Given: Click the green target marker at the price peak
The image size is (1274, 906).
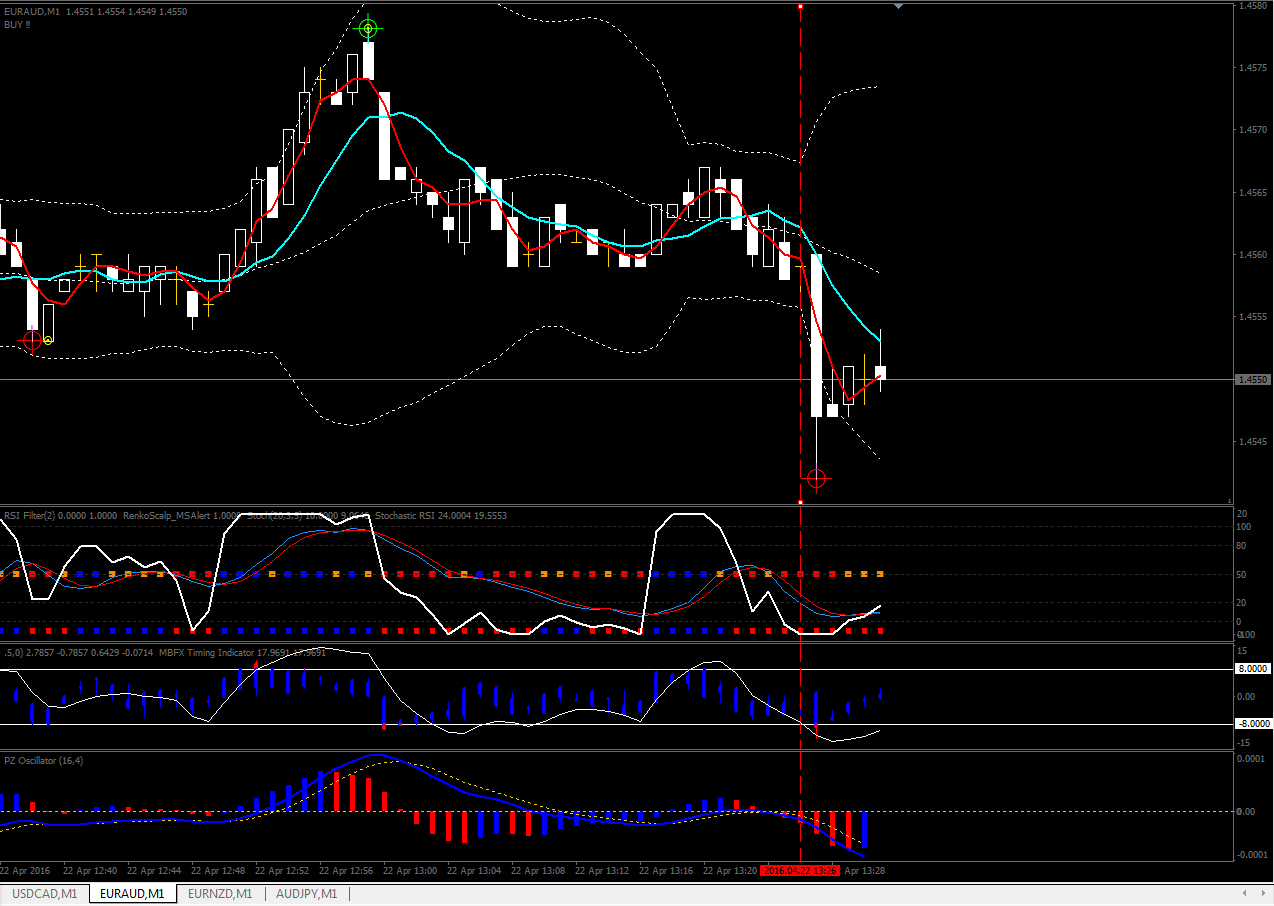Looking at the screenshot, I should 368,27.
